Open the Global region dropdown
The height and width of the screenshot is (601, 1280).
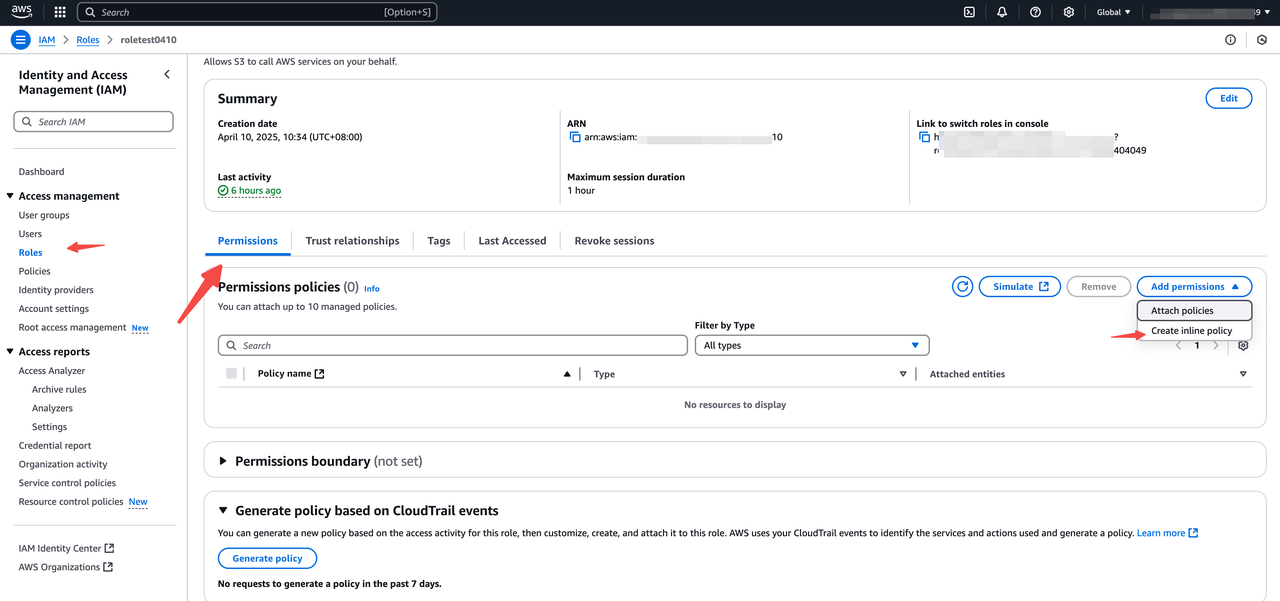1113,12
